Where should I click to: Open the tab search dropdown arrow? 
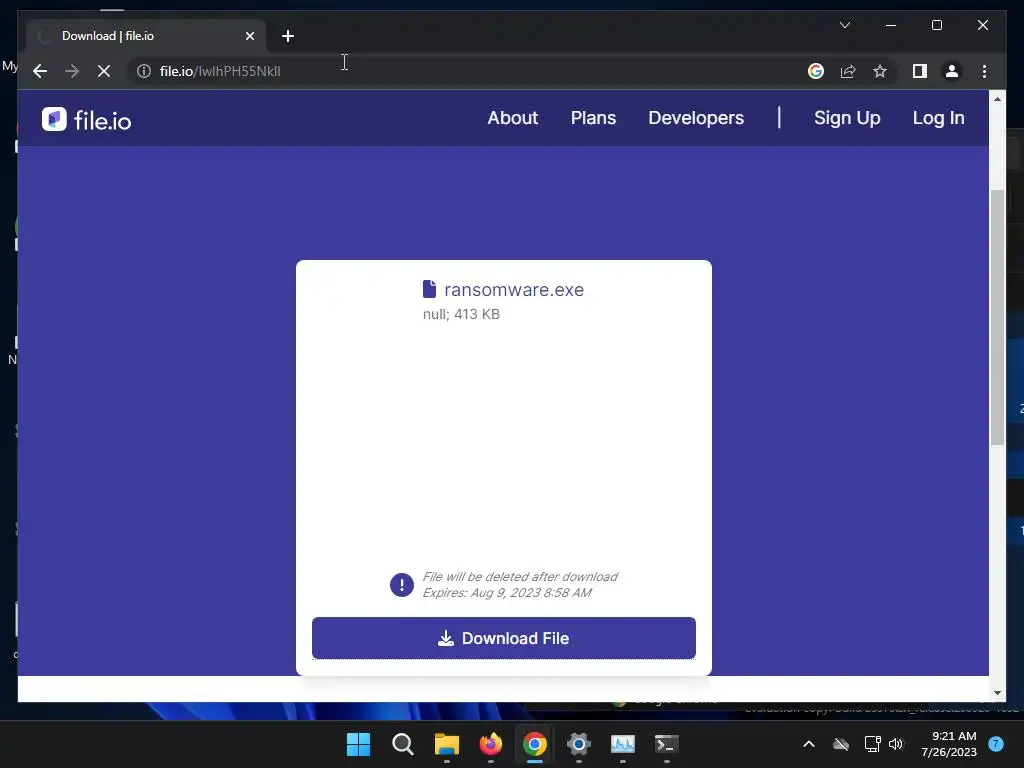point(844,25)
